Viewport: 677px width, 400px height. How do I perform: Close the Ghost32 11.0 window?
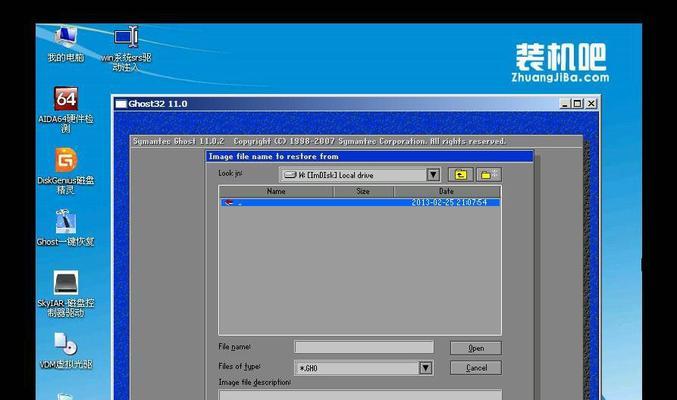591,104
